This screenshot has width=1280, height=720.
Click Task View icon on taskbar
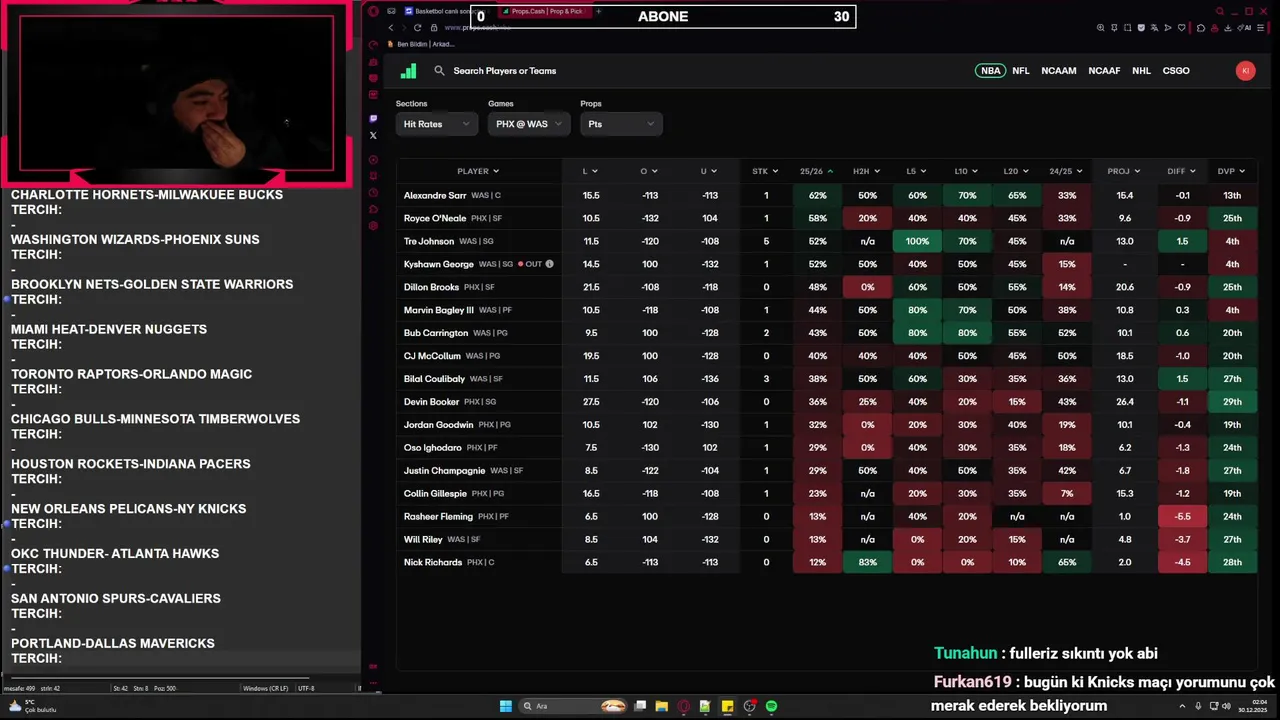pos(640,706)
